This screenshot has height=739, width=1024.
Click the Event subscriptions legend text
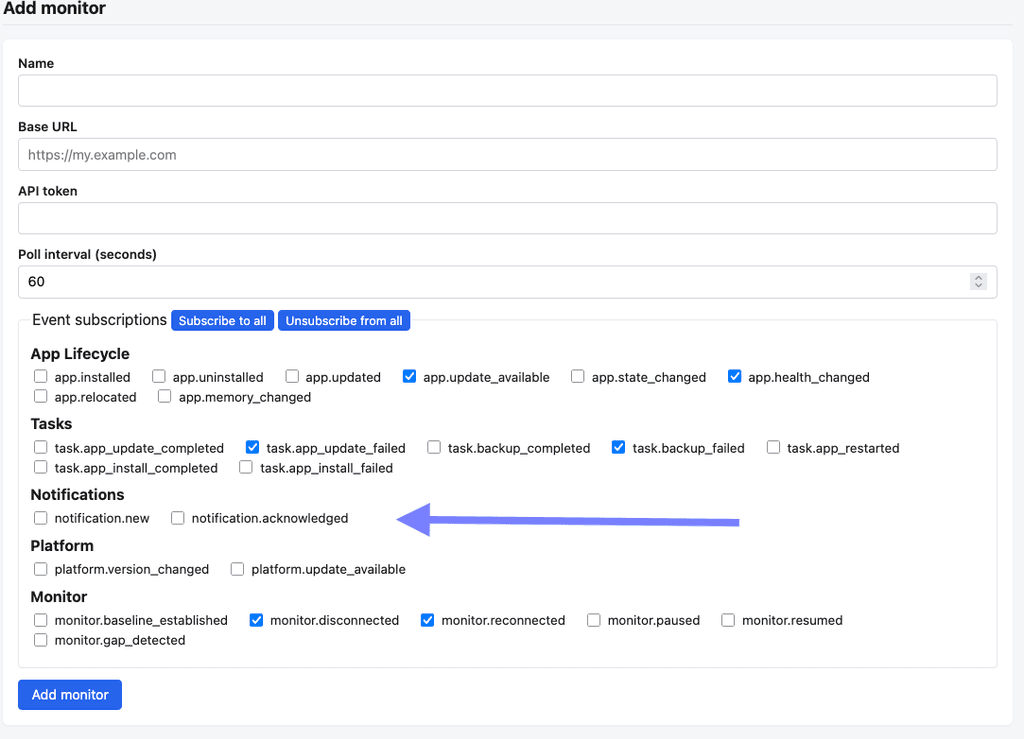[x=99, y=320]
